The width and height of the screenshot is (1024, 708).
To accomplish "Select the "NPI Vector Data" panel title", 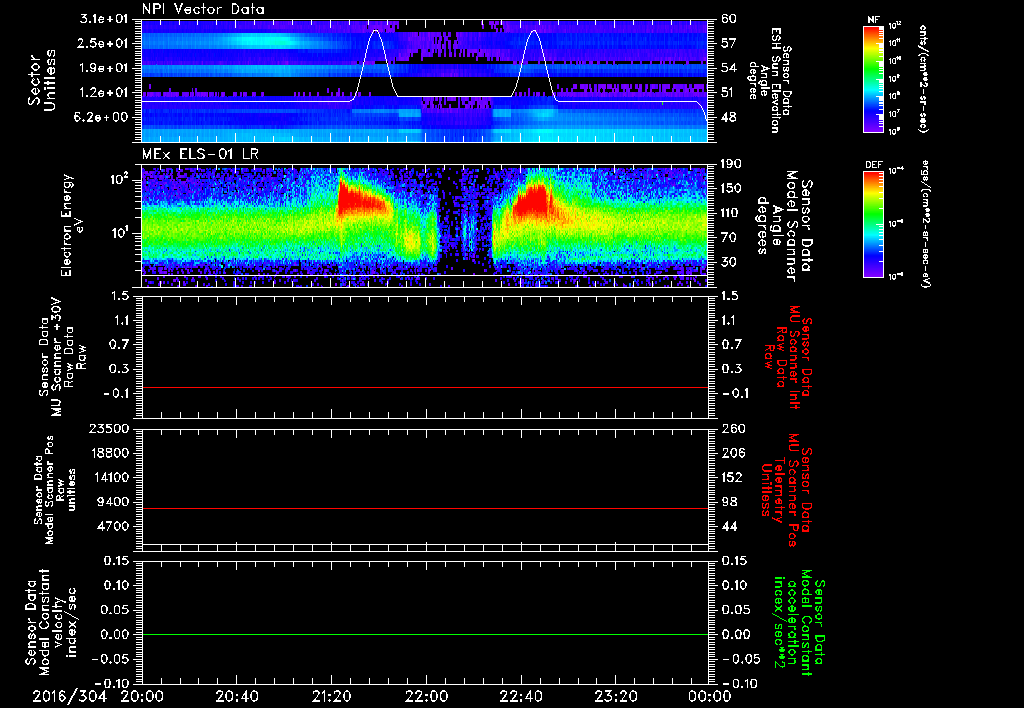I will point(203,9).
